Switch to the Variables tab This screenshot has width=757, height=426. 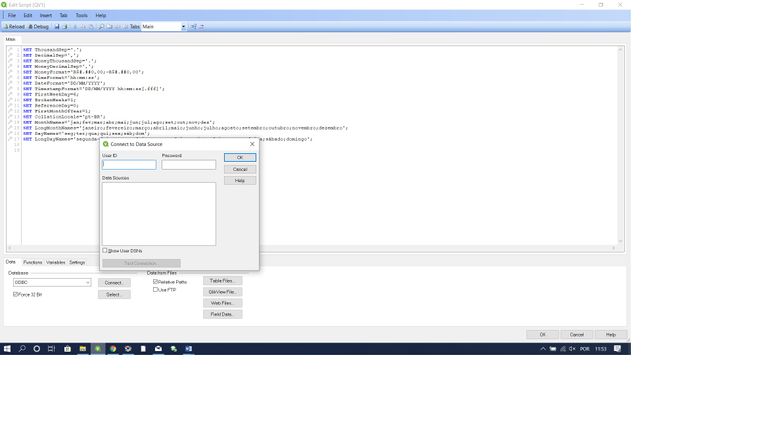click(x=56, y=262)
